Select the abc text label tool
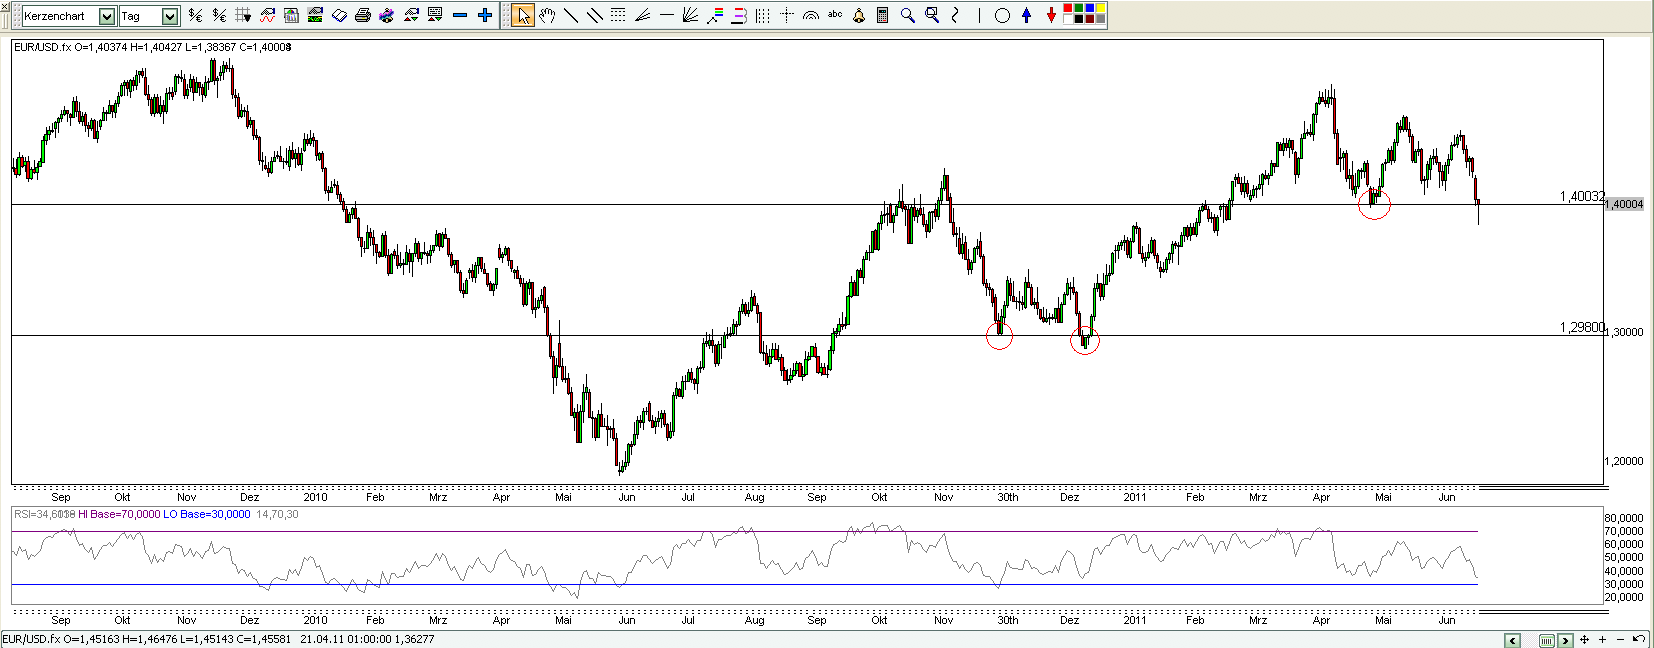 tap(835, 14)
